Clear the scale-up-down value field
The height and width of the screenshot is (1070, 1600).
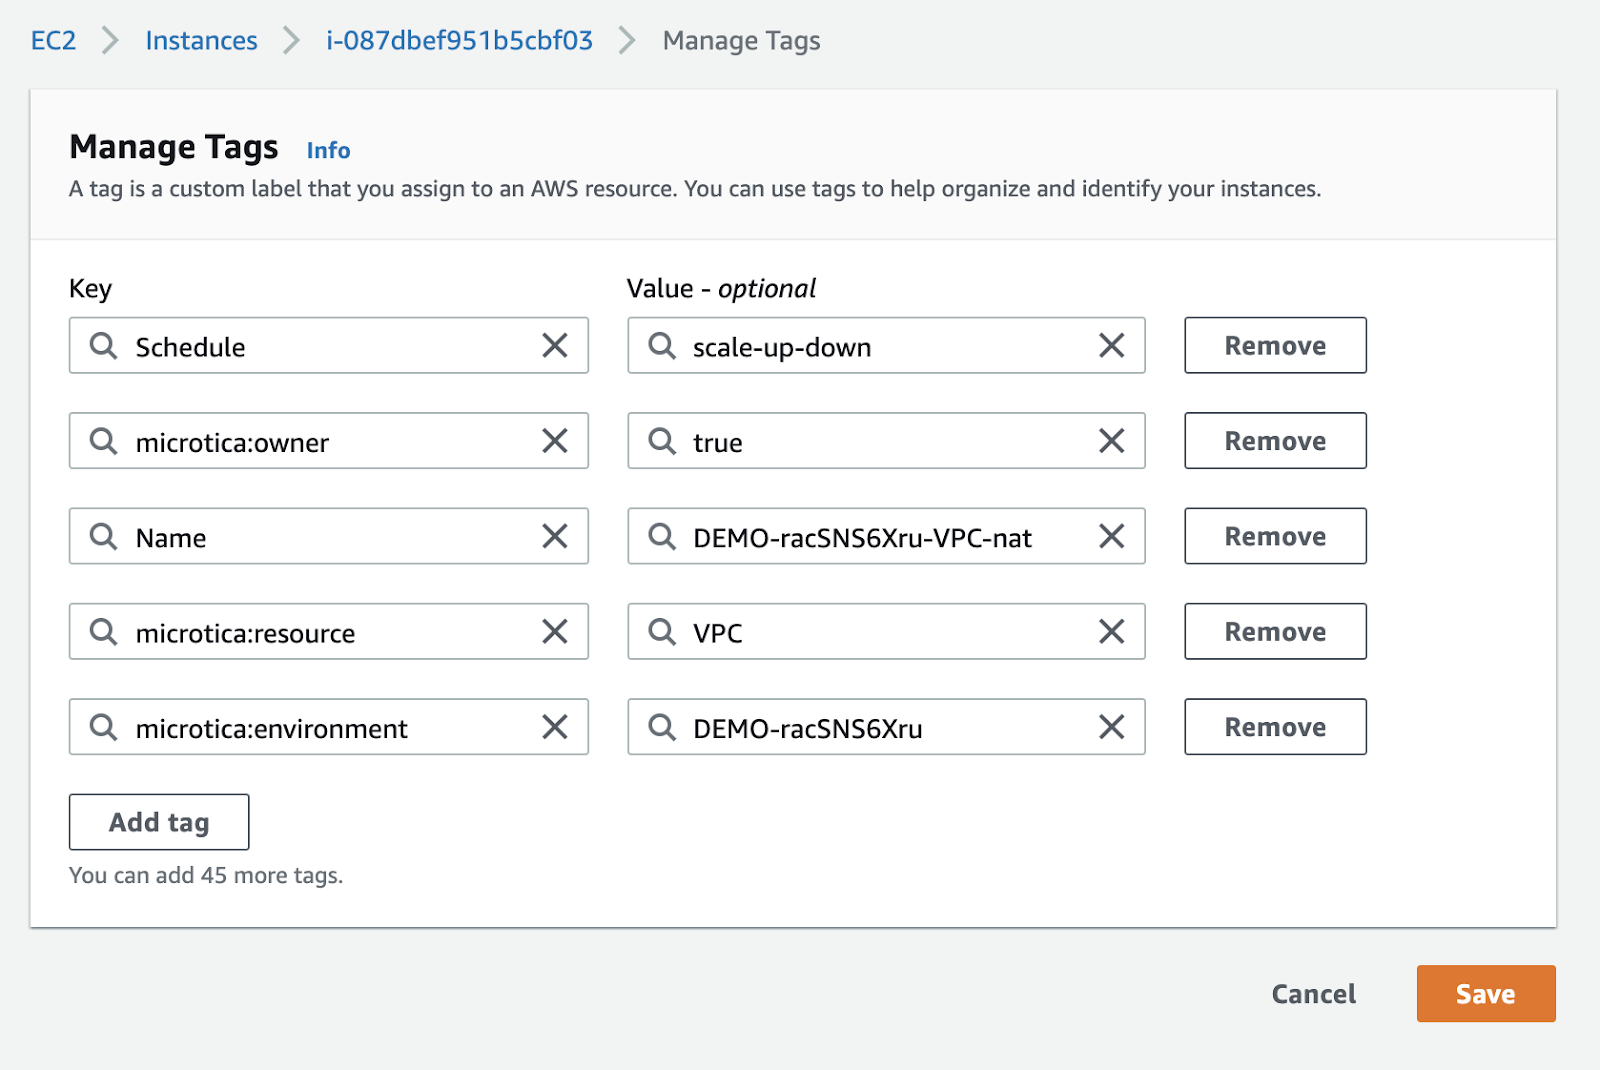tap(1111, 346)
